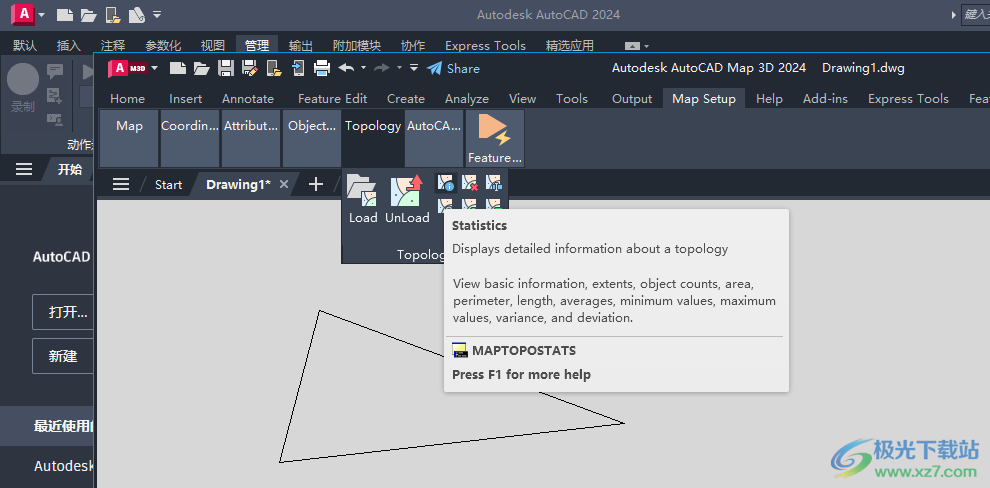Open Express Tools tab in the AutoCAD 2024 window
This screenshot has height=488, width=990.
tap(485, 45)
